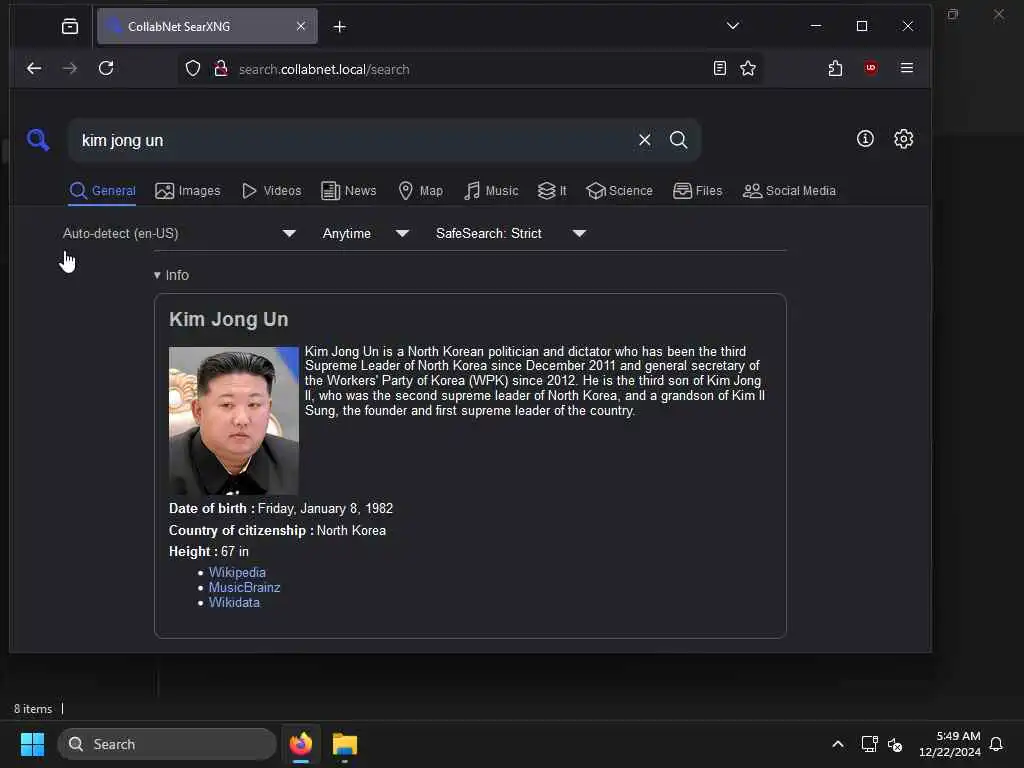Image resolution: width=1024 pixels, height=768 pixels.
Task: Select the CollabNet SearXNG browser tab
Action: point(207,26)
